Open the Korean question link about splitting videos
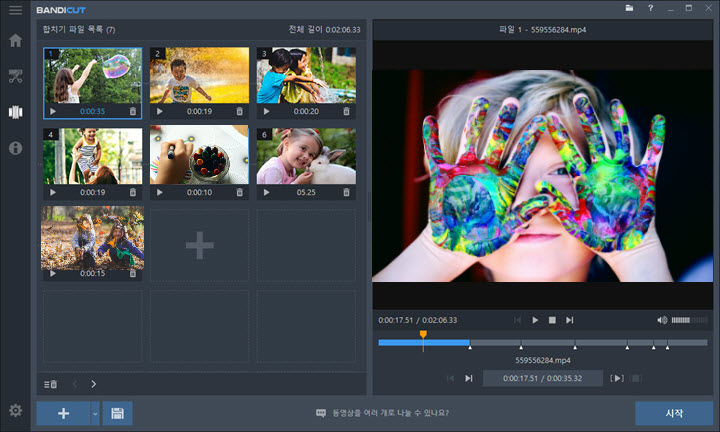The height and width of the screenshot is (432, 720). pyautogui.click(x=390, y=413)
